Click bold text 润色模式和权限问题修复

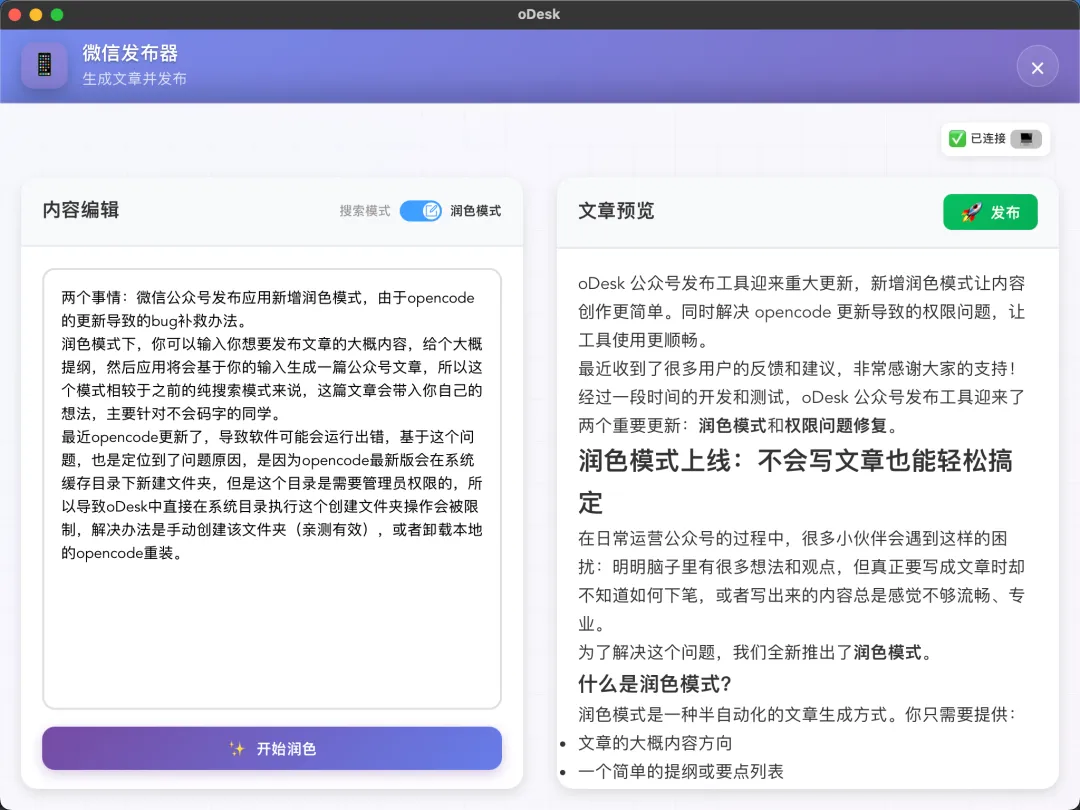click(x=792, y=426)
